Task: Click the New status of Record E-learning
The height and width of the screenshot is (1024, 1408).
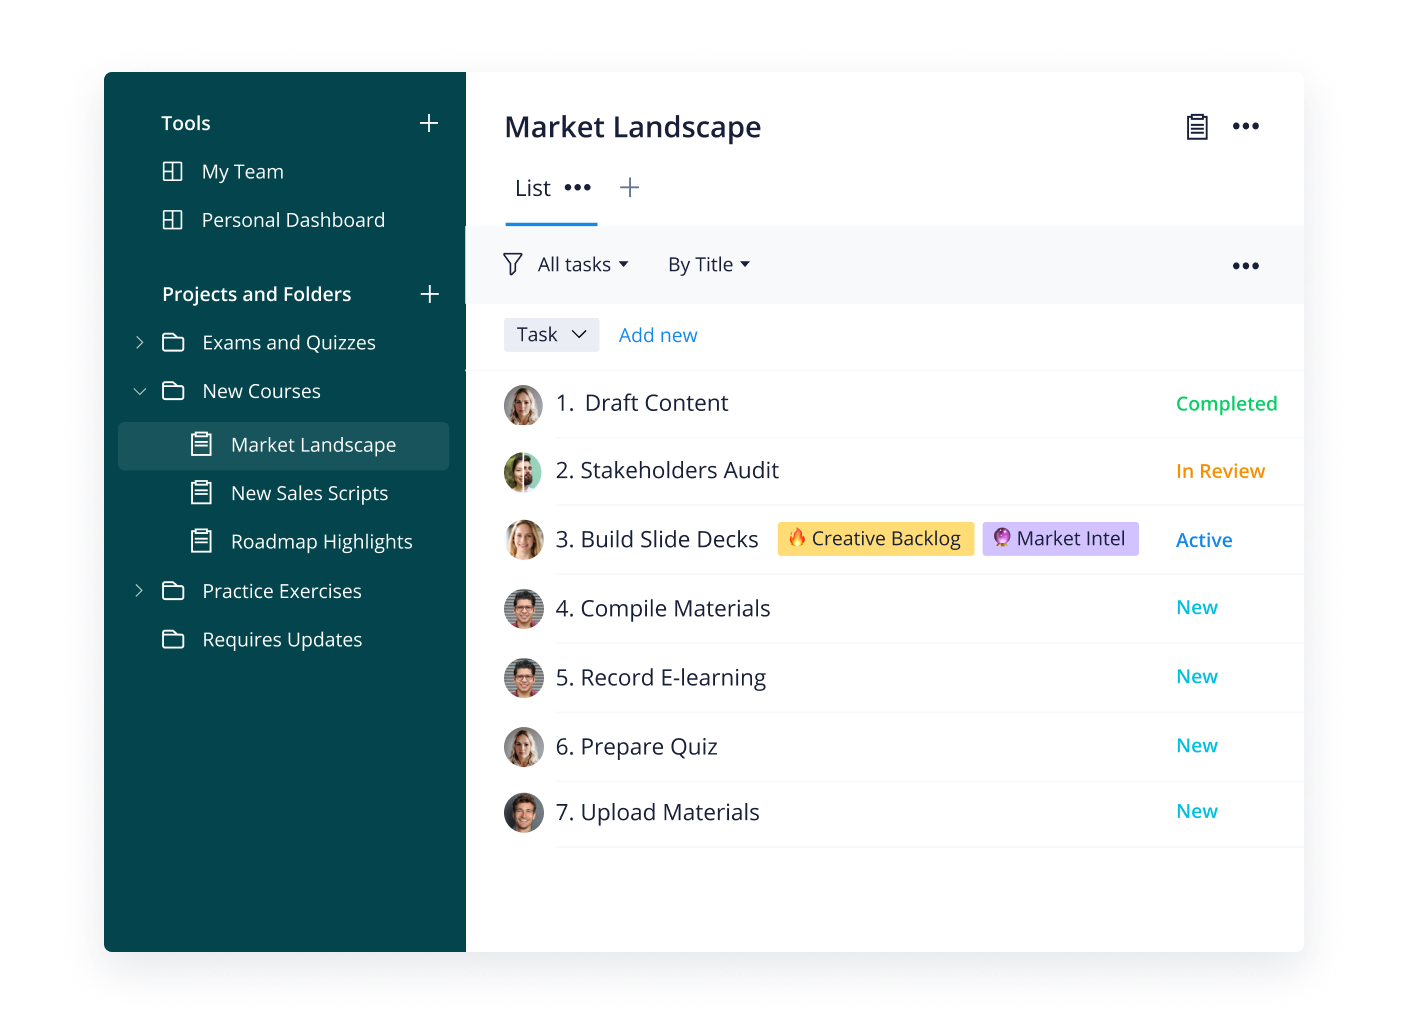Action: (x=1197, y=676)
